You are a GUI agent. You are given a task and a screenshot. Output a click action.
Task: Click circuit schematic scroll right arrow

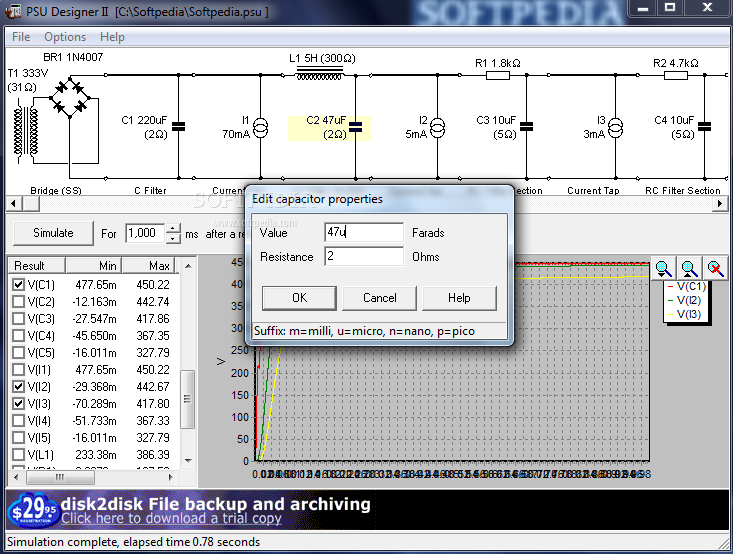click(720, 204)
